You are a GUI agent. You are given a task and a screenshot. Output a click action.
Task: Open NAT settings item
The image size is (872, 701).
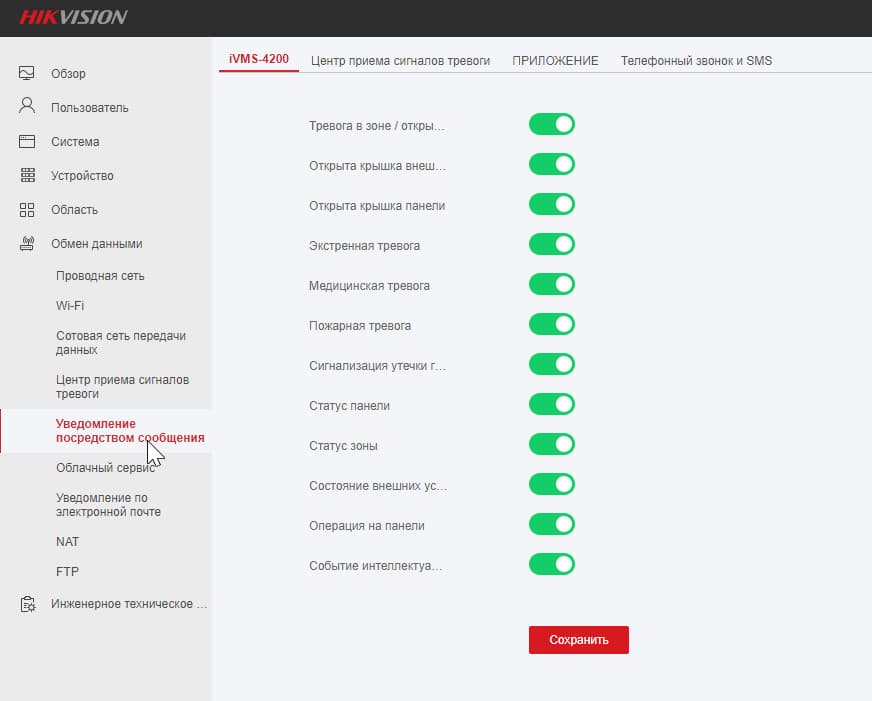pyautogui.click(x=67, y=541)
